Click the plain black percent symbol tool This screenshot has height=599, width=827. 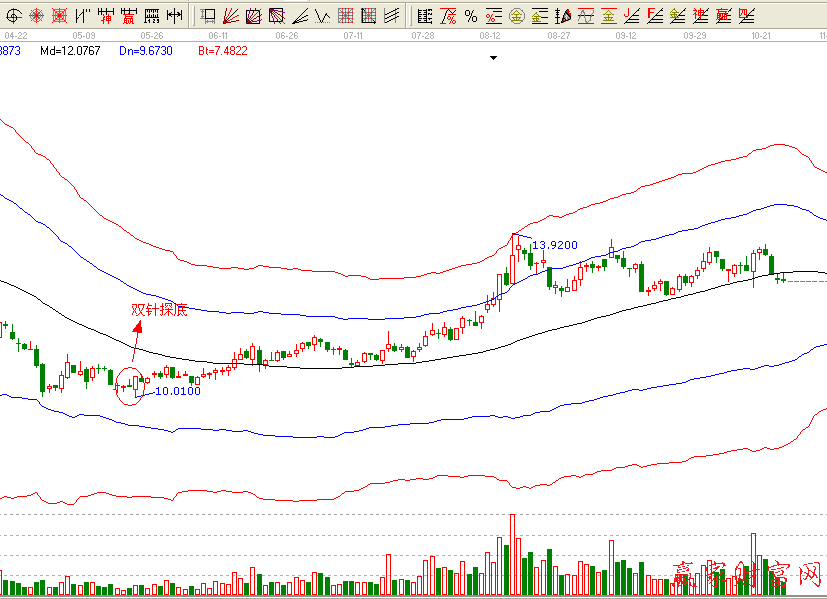[x=471, y=15]
